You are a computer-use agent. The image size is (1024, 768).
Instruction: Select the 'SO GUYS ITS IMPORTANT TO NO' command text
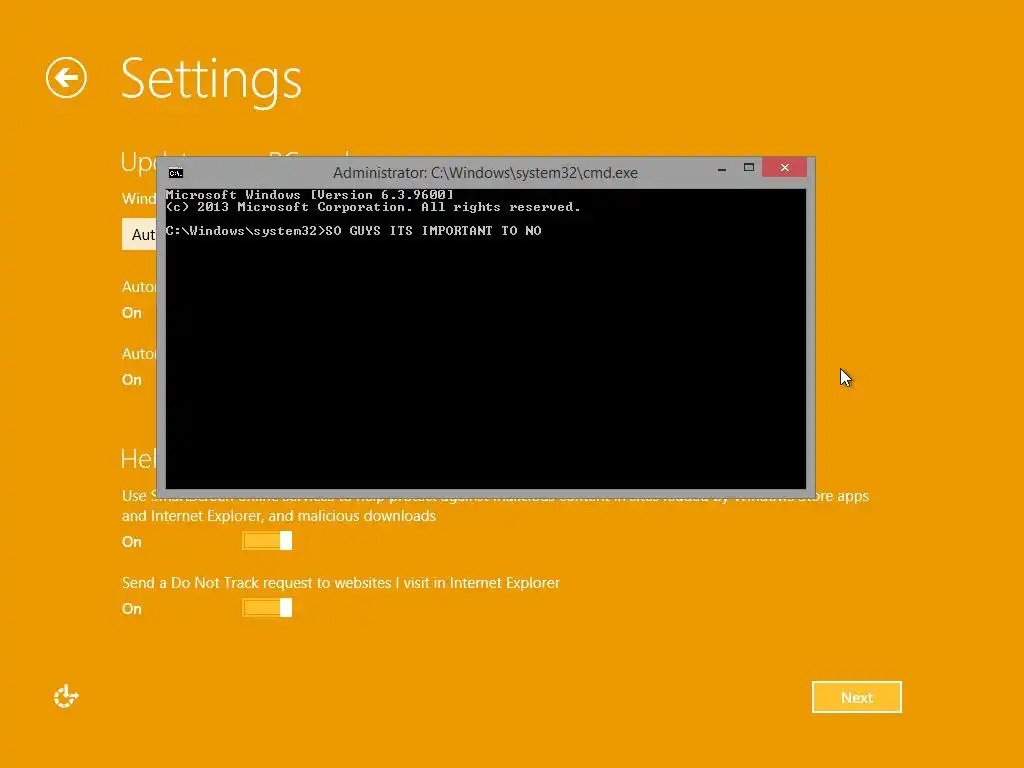(x=434, y=231)
